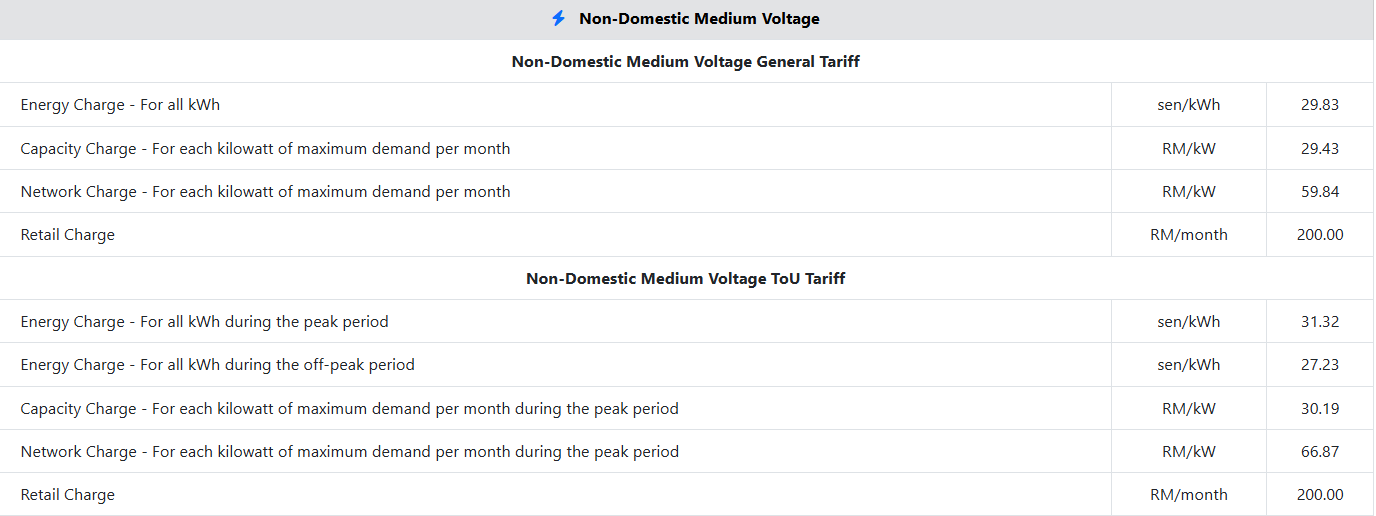
Task: Click the Retail Charge label under General Tariff
Action: (68, 235)
